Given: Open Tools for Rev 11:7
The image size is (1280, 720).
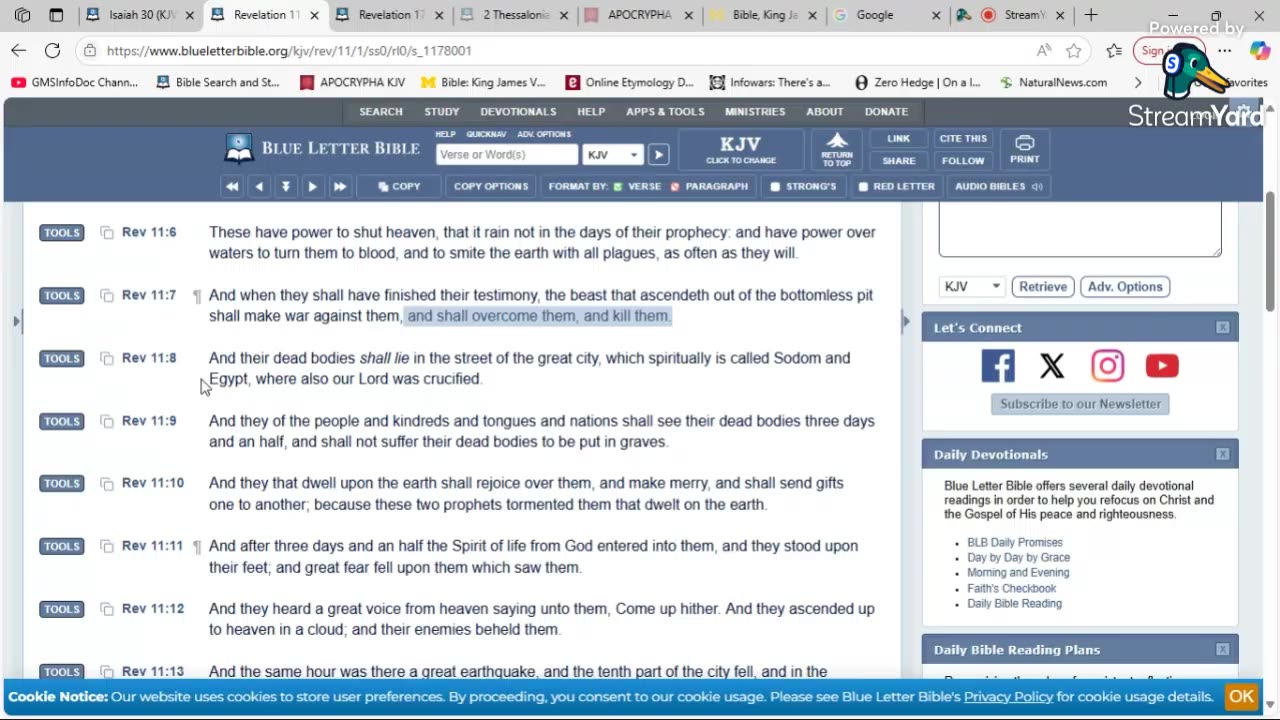Looking at the screenshot, I should click(x=62, y=296).
